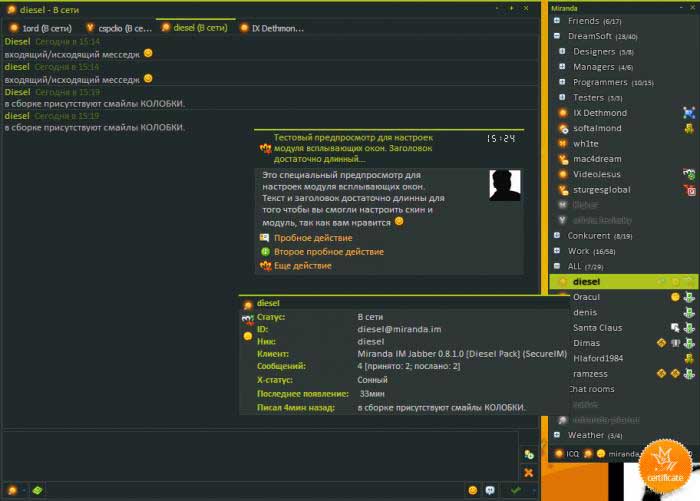This screenshot has height=501, width=700.
Task: Collapse the DreamSoft group
Action: 557,36
